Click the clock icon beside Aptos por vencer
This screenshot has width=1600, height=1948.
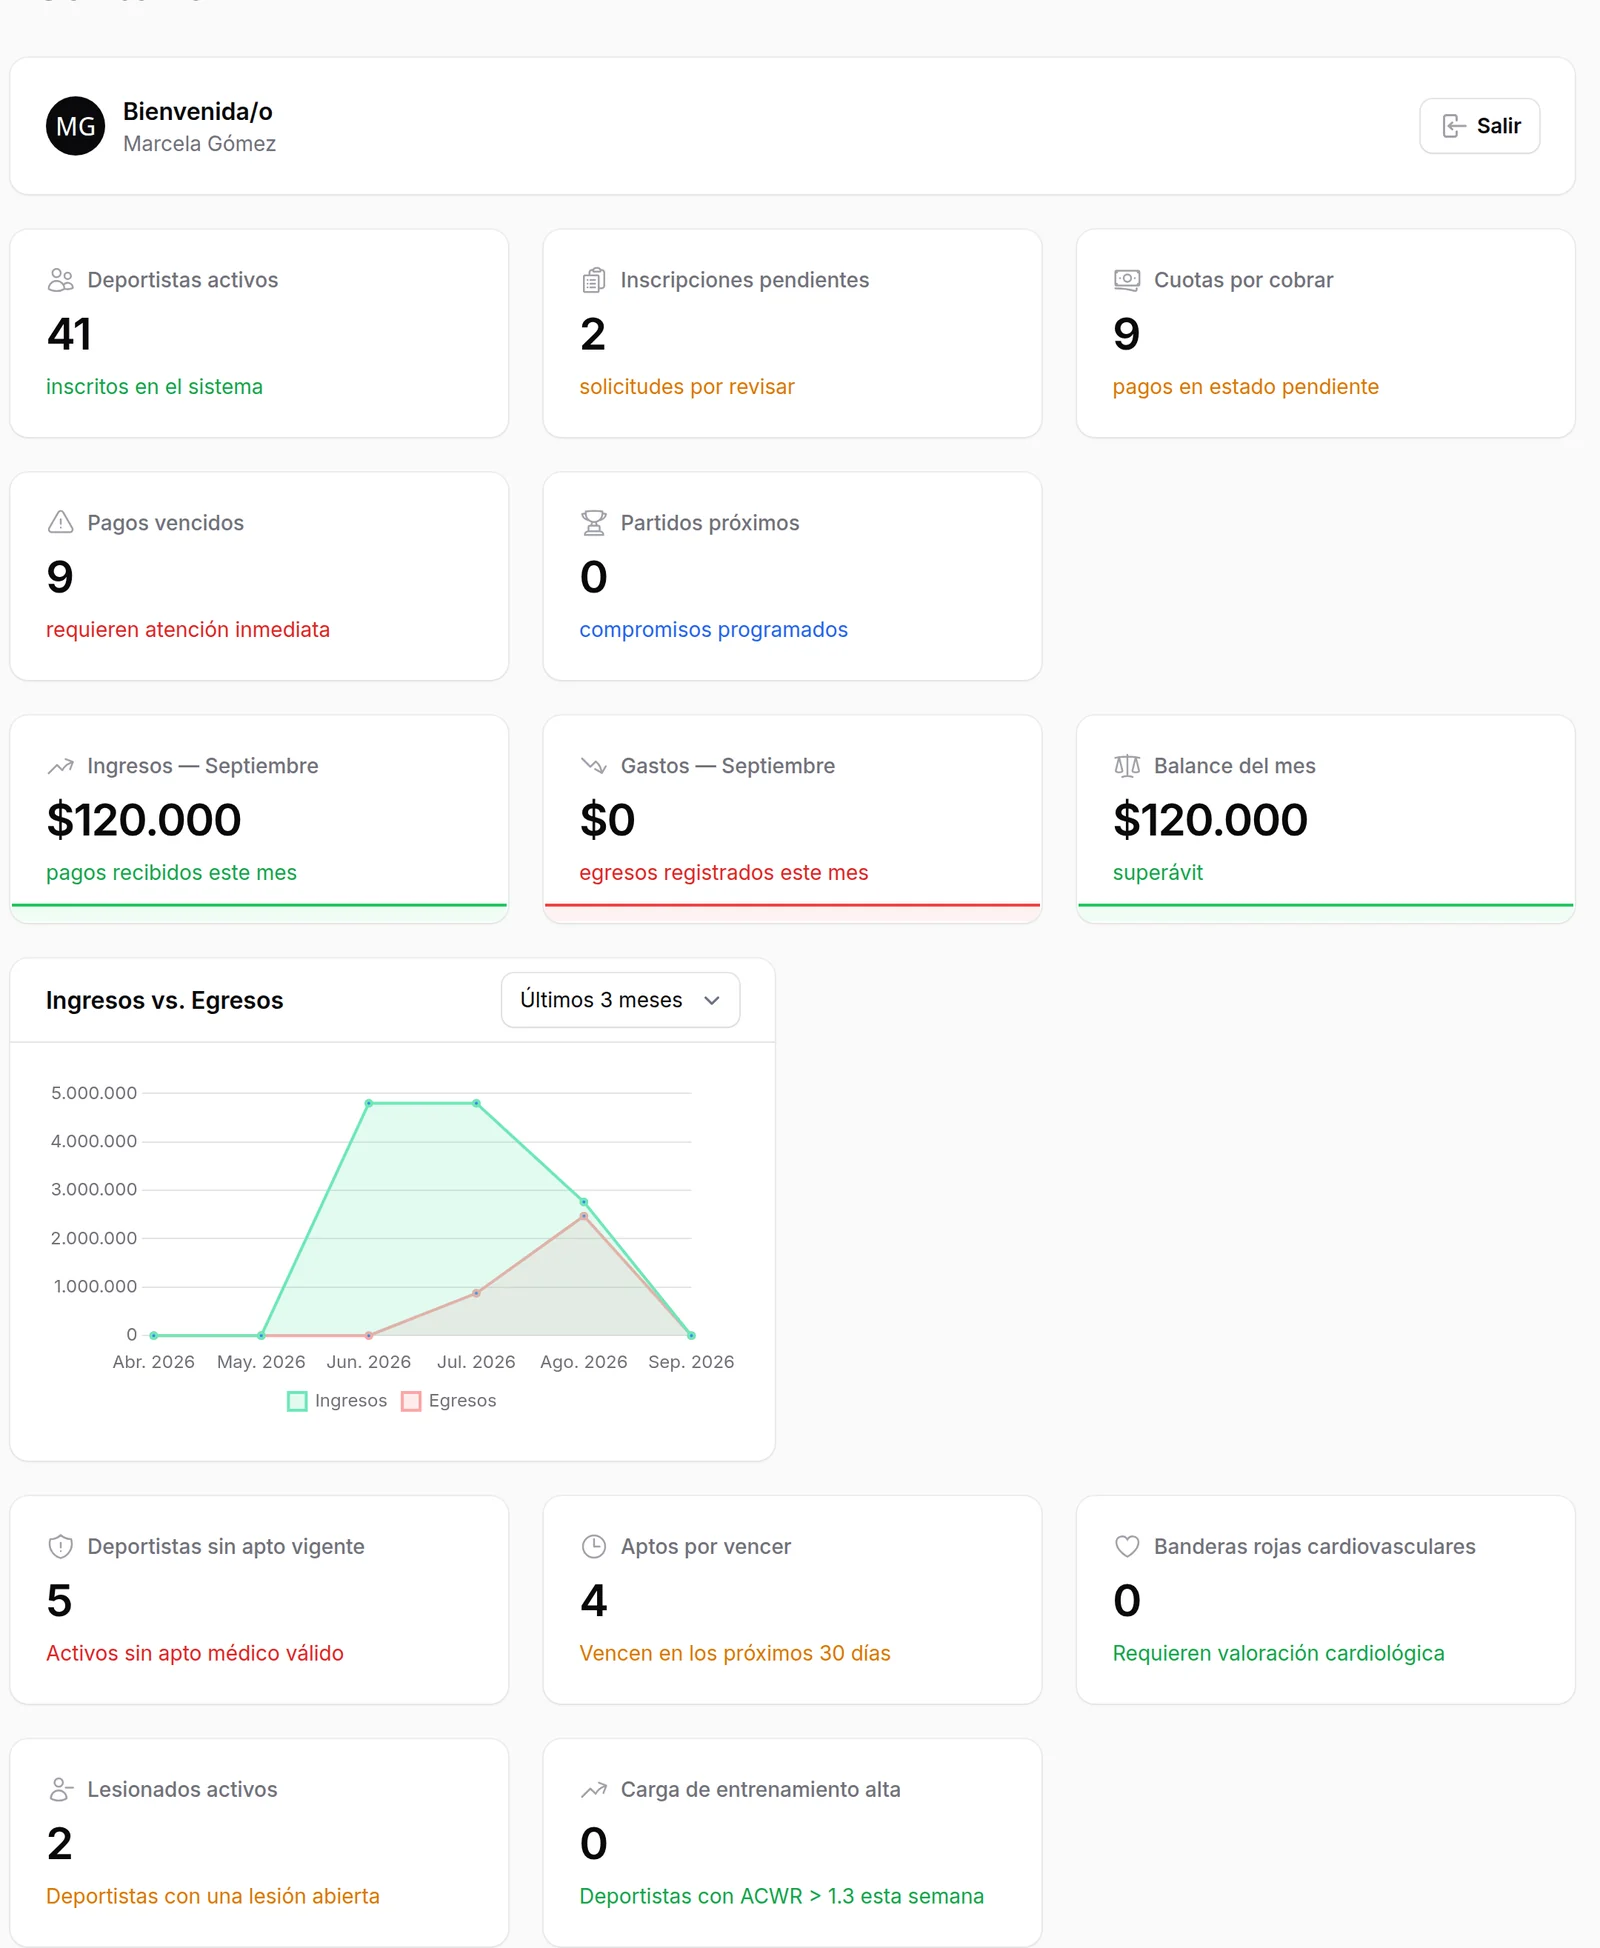click(x=593, y=1547)
